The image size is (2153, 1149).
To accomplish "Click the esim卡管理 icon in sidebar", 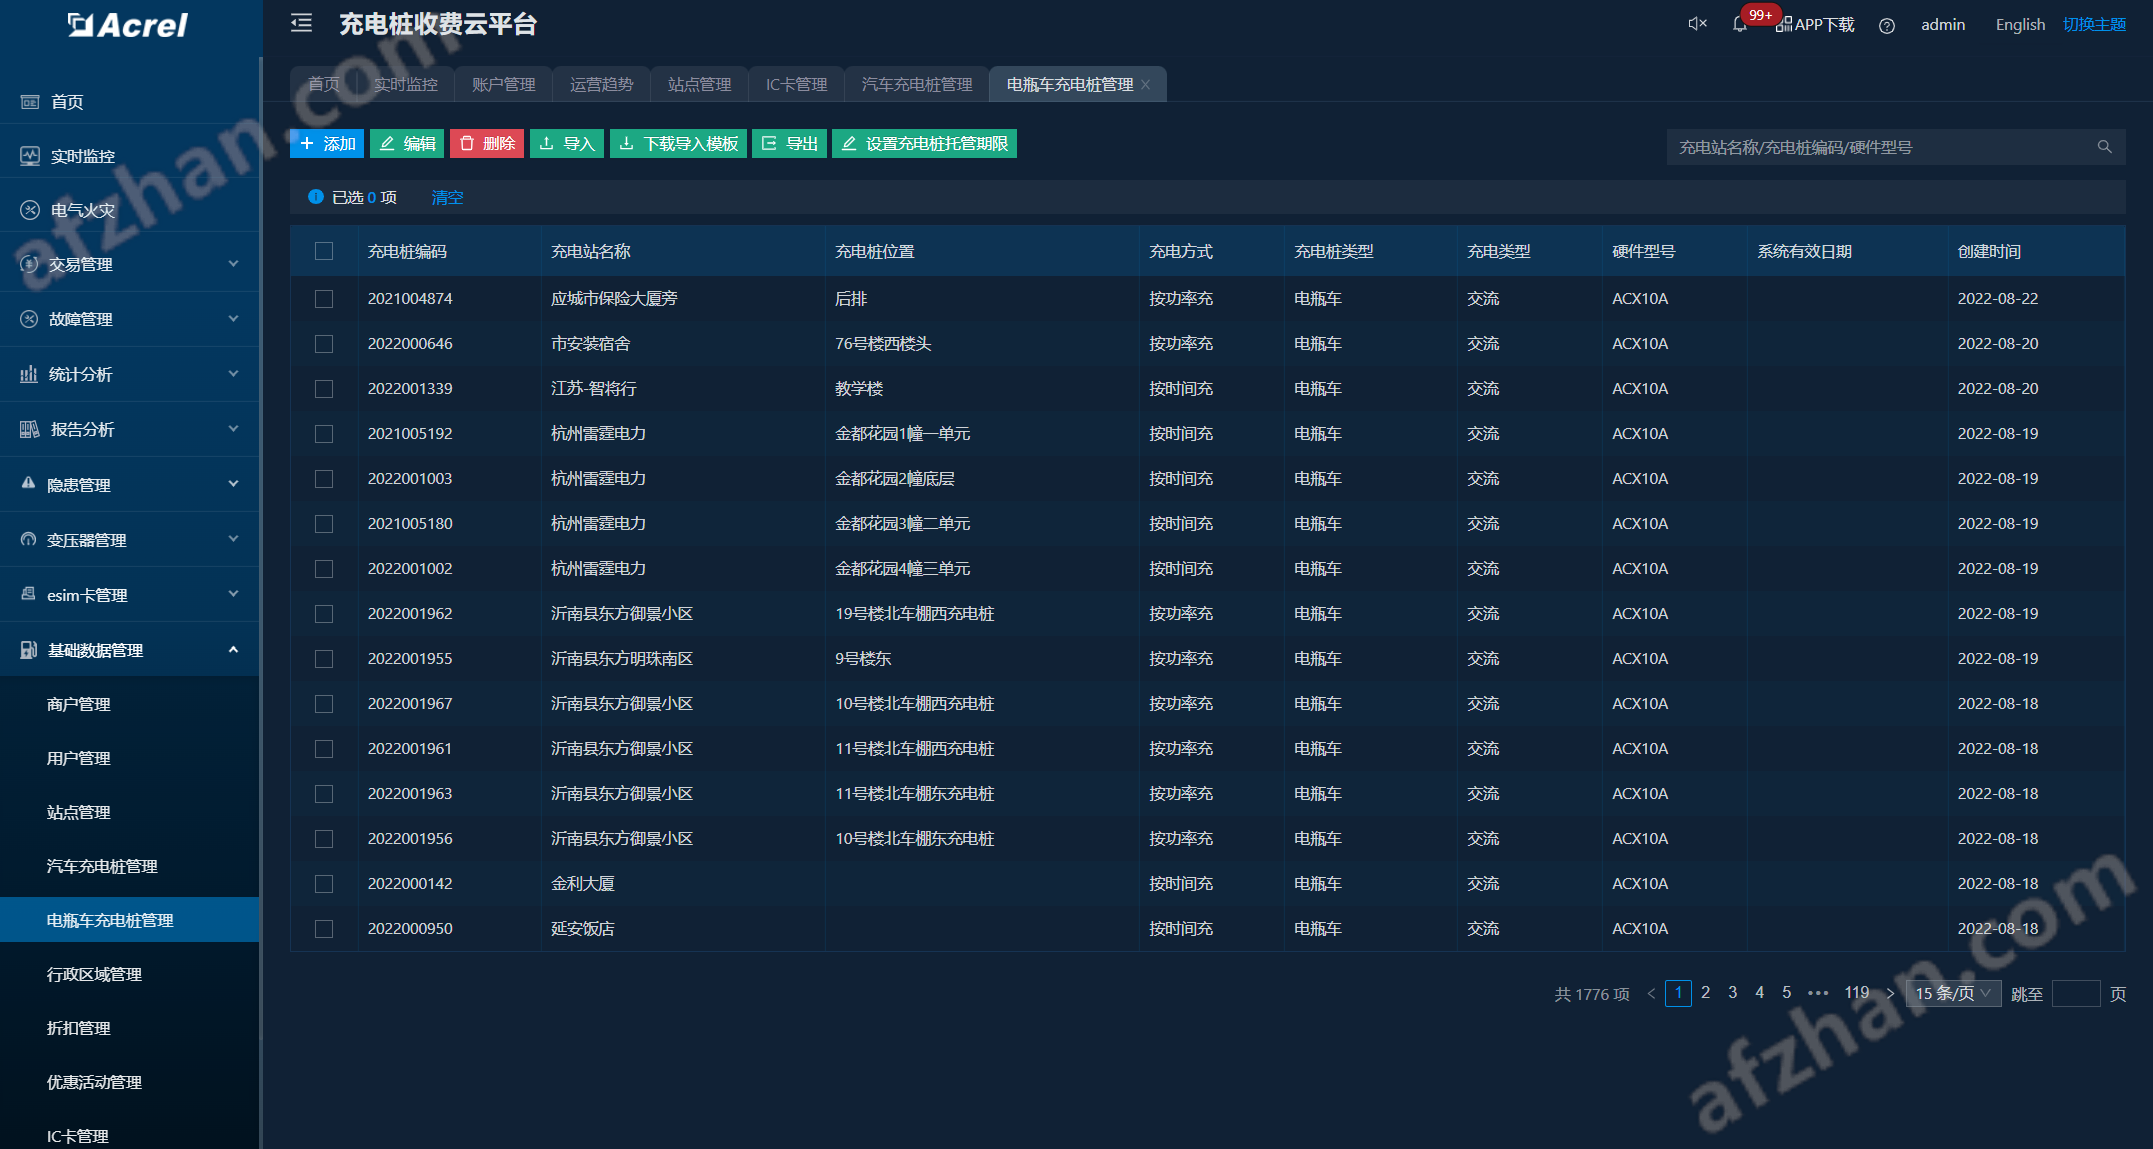I will [28, 594].
